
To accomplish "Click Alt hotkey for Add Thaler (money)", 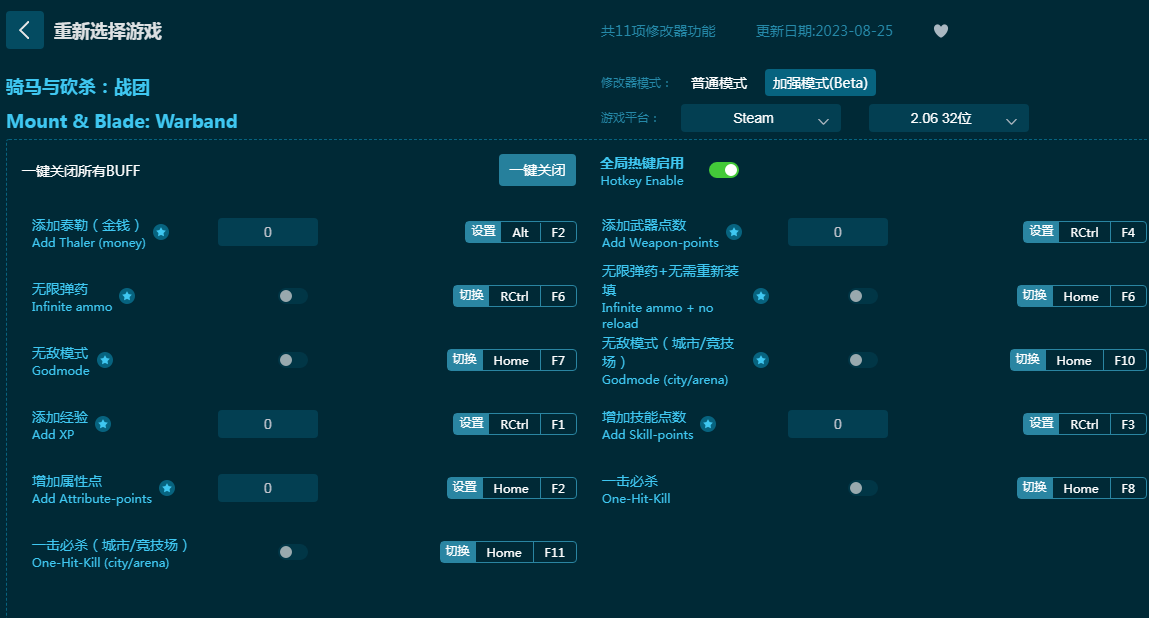I will tap(520, 232).
